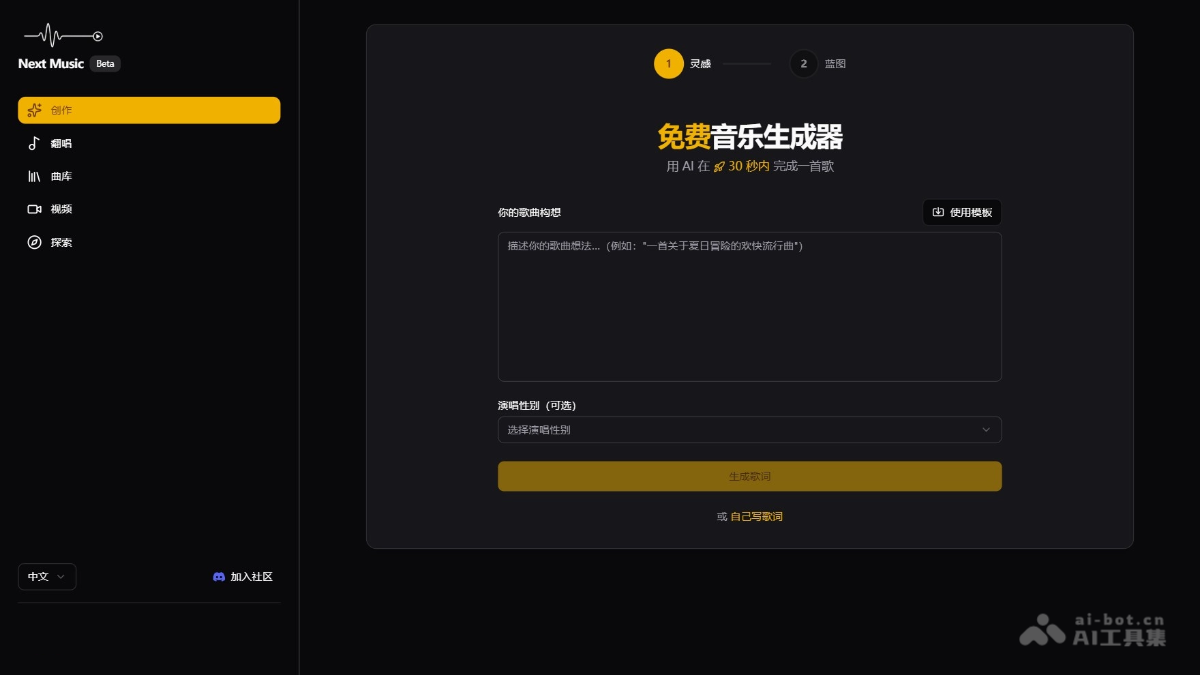Viewport: 1200px width, 675px height.
Task: Click the library icon next to 曲库
Action: (x=34, y=176)
